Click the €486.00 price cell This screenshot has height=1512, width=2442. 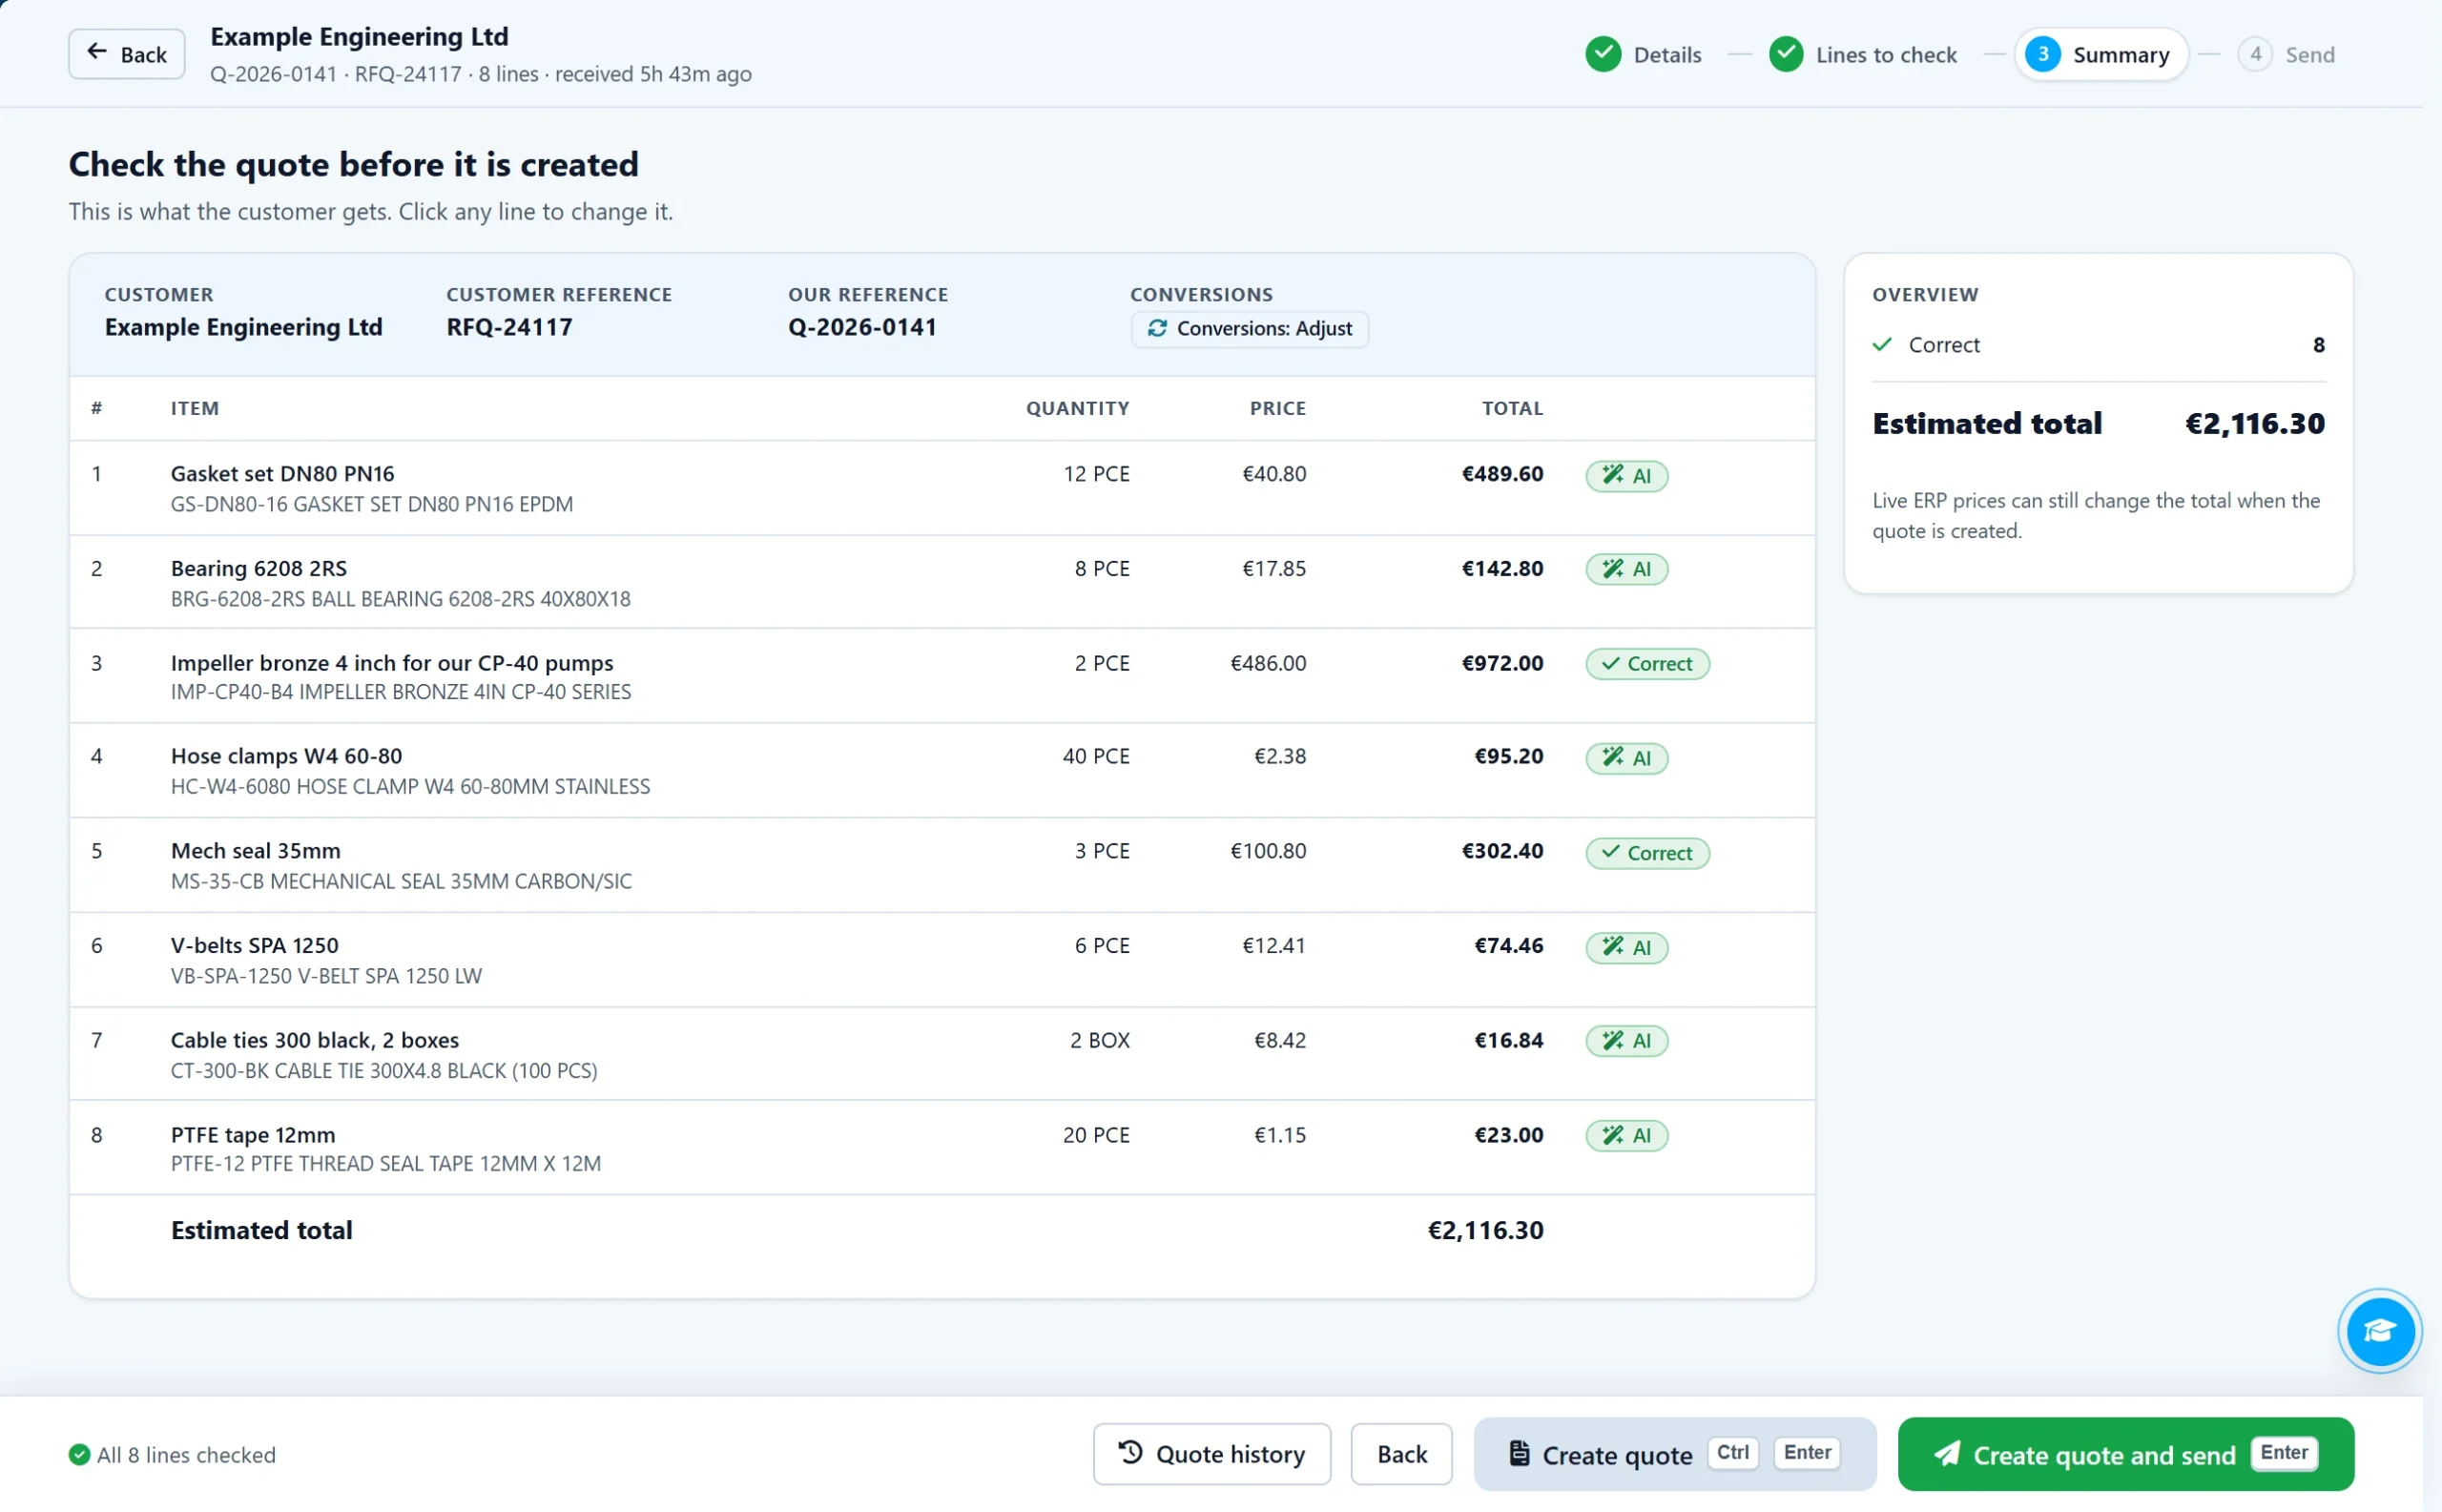(x=1268, y=663)
